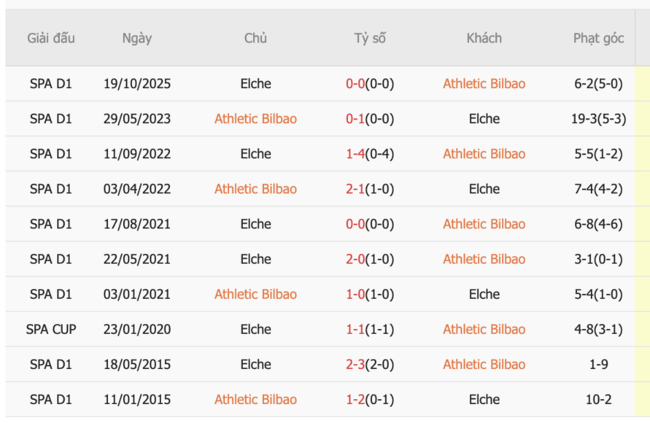The height and width of the screenshot is (424, 650).
Task: Click the Phạt góc column header
Action: (x=598, y=38)
